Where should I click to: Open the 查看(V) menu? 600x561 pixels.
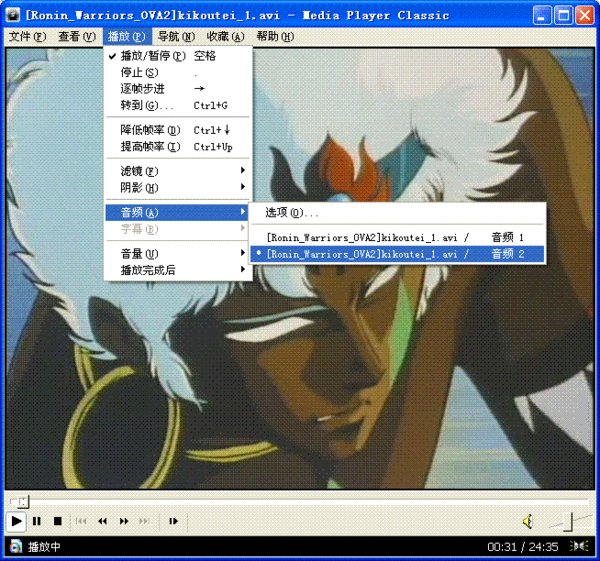(x=77, y=37)
